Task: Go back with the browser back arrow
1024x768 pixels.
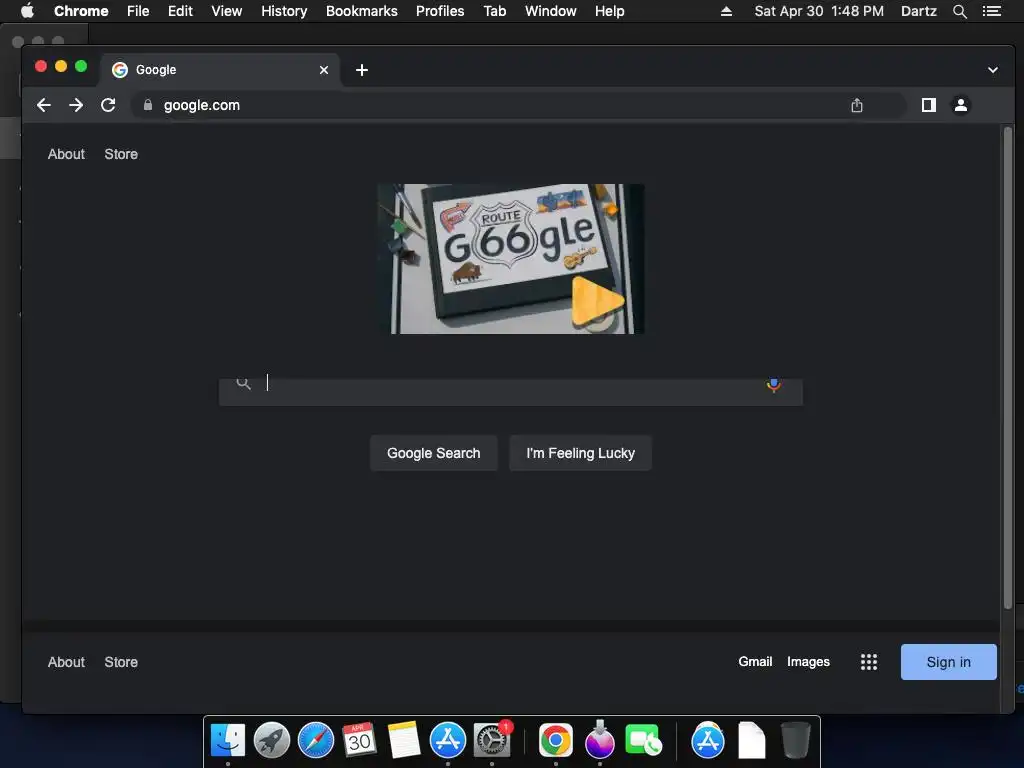Action: [x=44, y=105]
